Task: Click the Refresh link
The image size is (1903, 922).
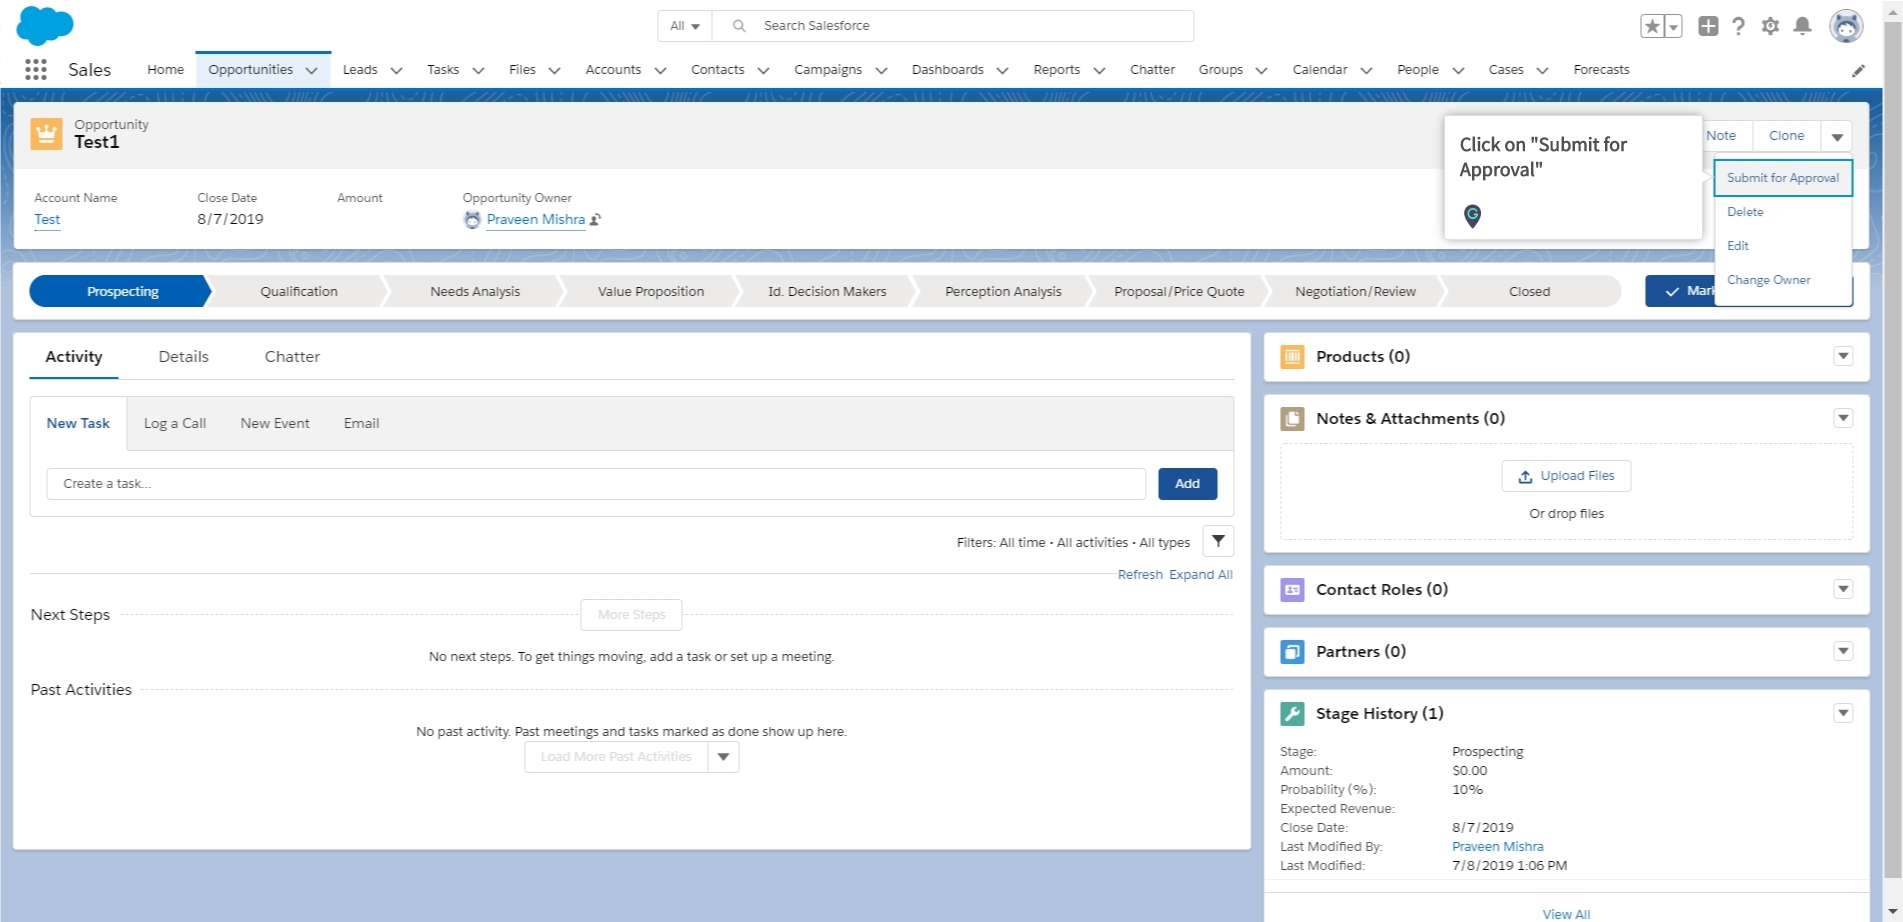Action: (1140, 575)
